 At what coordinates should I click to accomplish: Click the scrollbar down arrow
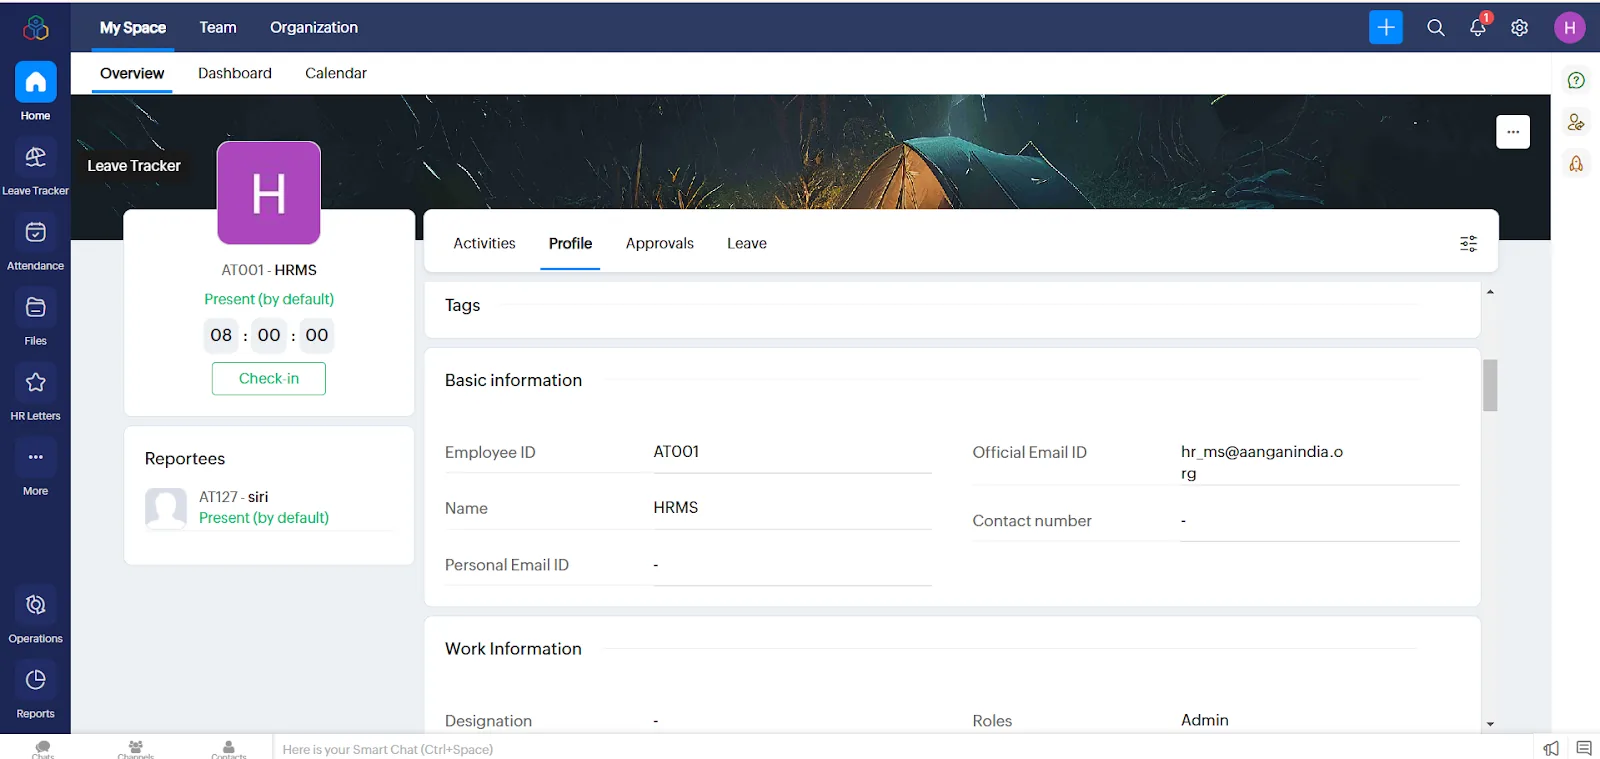click(1490, 724)
